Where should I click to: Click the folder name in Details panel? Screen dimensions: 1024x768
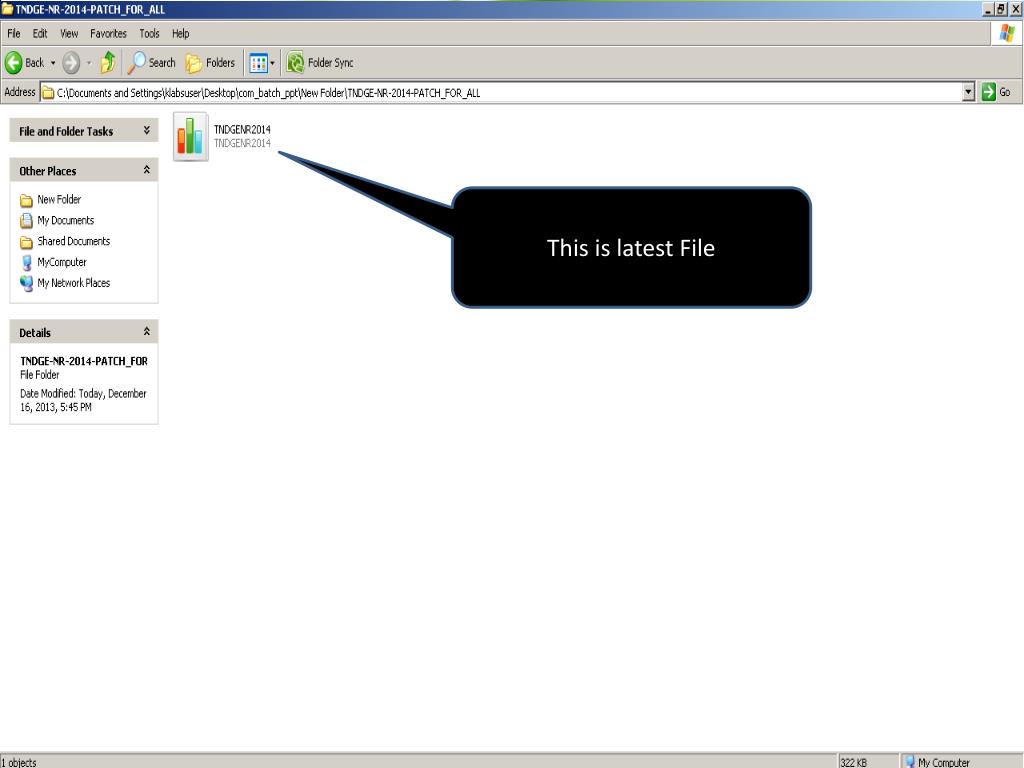[x=84, y=361]
